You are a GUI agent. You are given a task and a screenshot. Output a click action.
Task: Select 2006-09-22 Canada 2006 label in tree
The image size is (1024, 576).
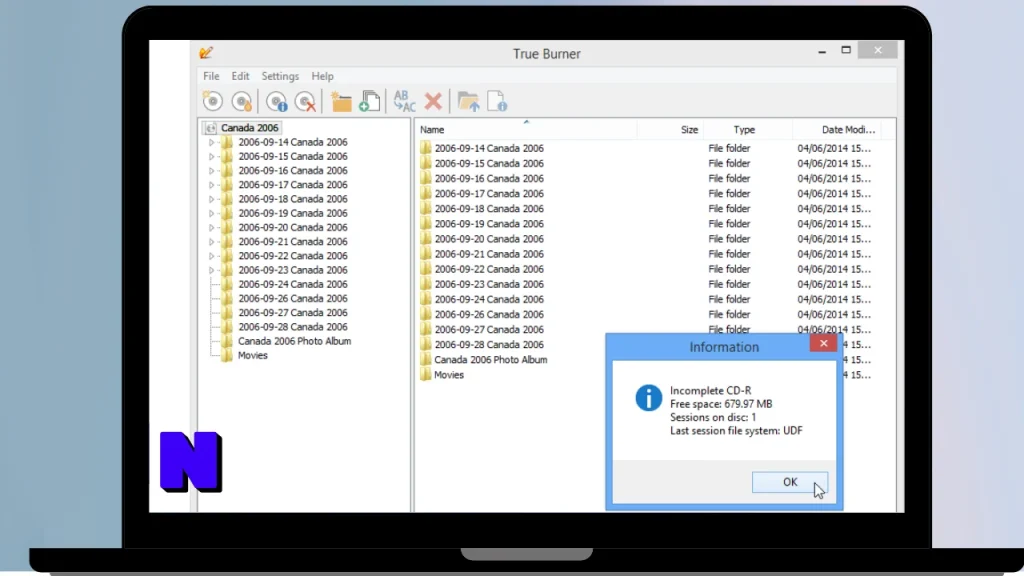[293, 256]
